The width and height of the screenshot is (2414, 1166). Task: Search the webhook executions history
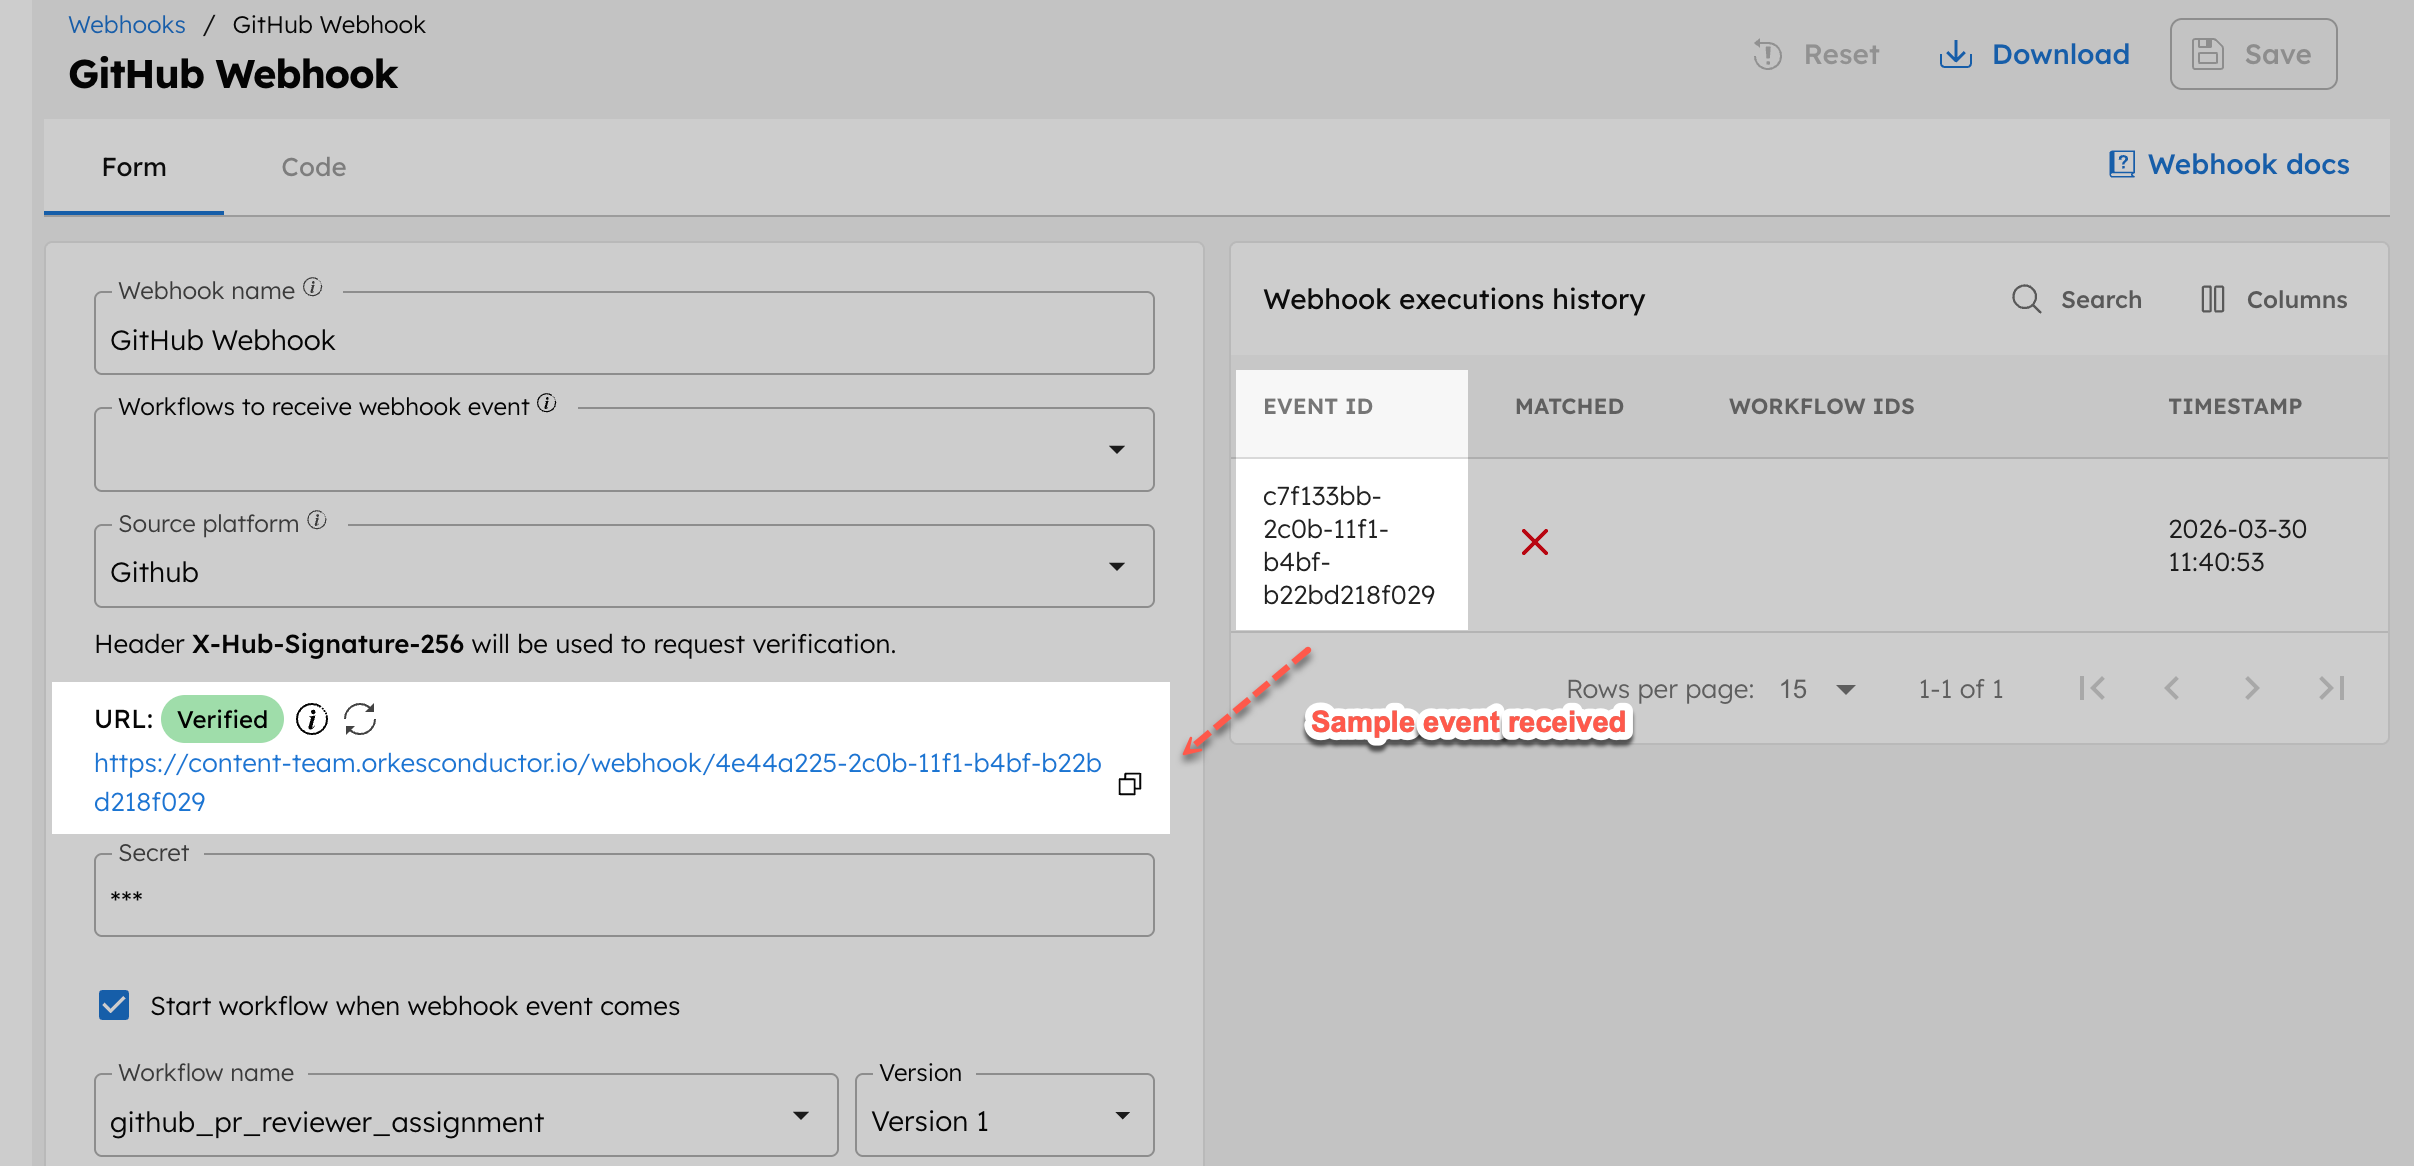pyautogui.click(x=2076, y=299)
